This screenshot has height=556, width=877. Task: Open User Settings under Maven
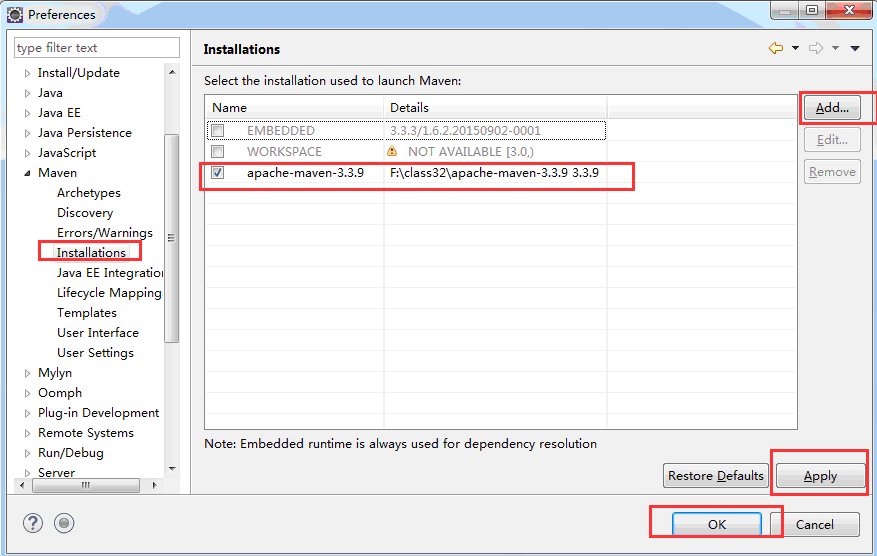(95, 353)
